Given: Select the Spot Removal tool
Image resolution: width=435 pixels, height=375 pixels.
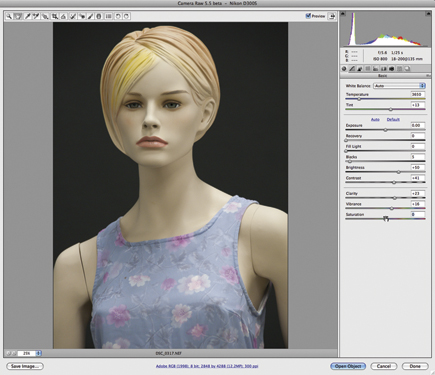Looking at the screenshot, I should click(73, 16).
